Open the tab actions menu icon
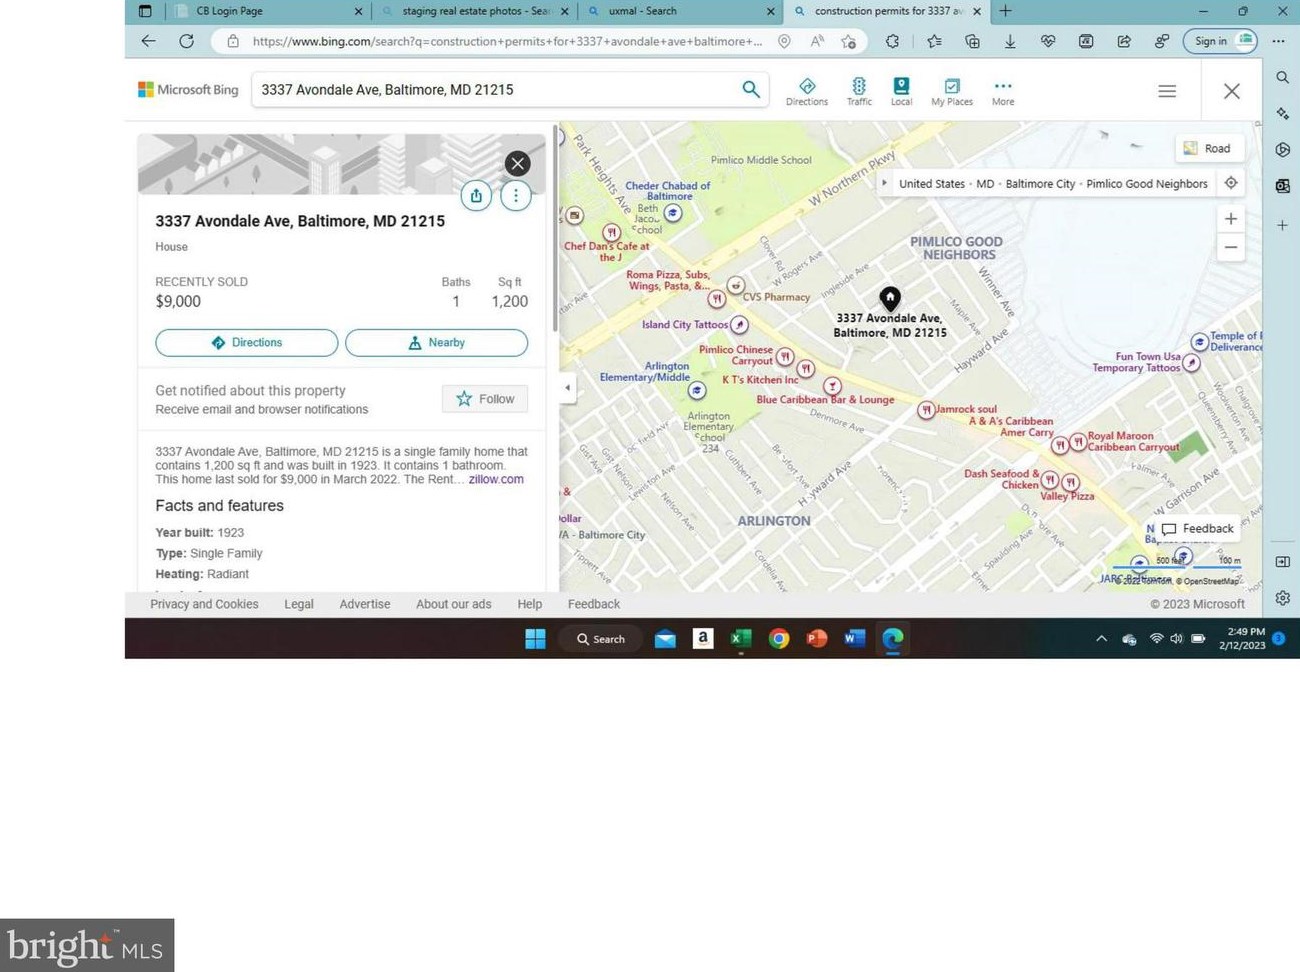This screenshot has height=972, width=1300. 145,11
